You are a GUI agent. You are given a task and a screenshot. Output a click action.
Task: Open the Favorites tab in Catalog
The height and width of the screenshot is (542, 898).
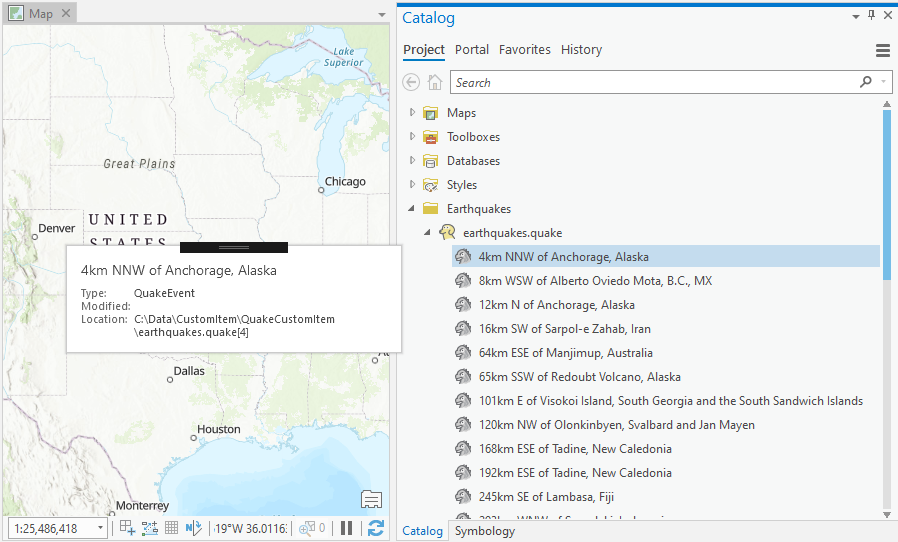click(525, 50)
